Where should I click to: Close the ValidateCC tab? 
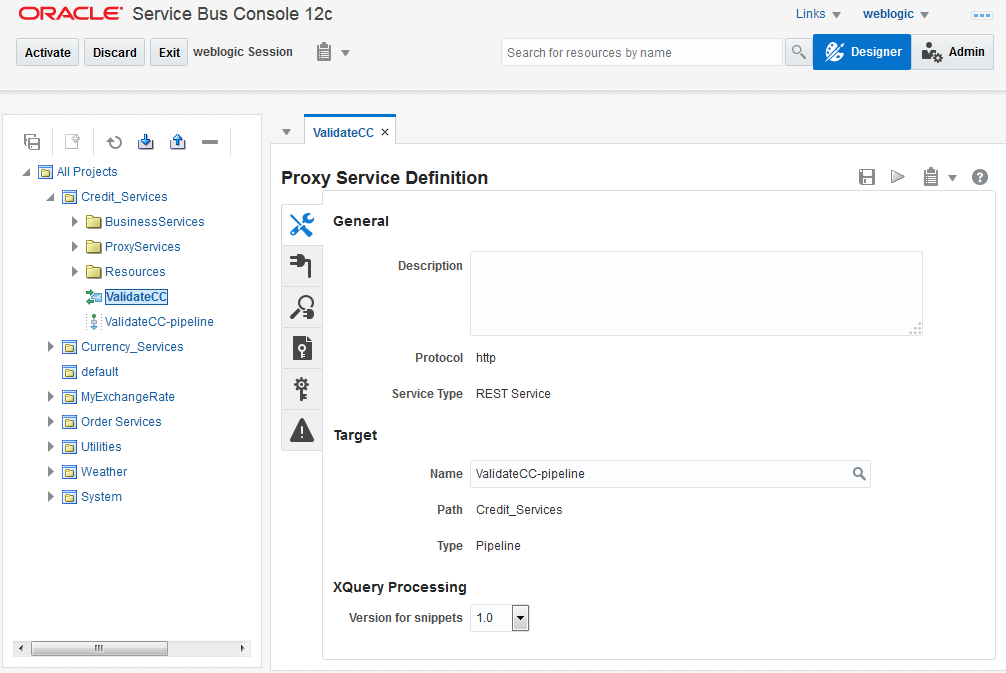click(385, 132)
